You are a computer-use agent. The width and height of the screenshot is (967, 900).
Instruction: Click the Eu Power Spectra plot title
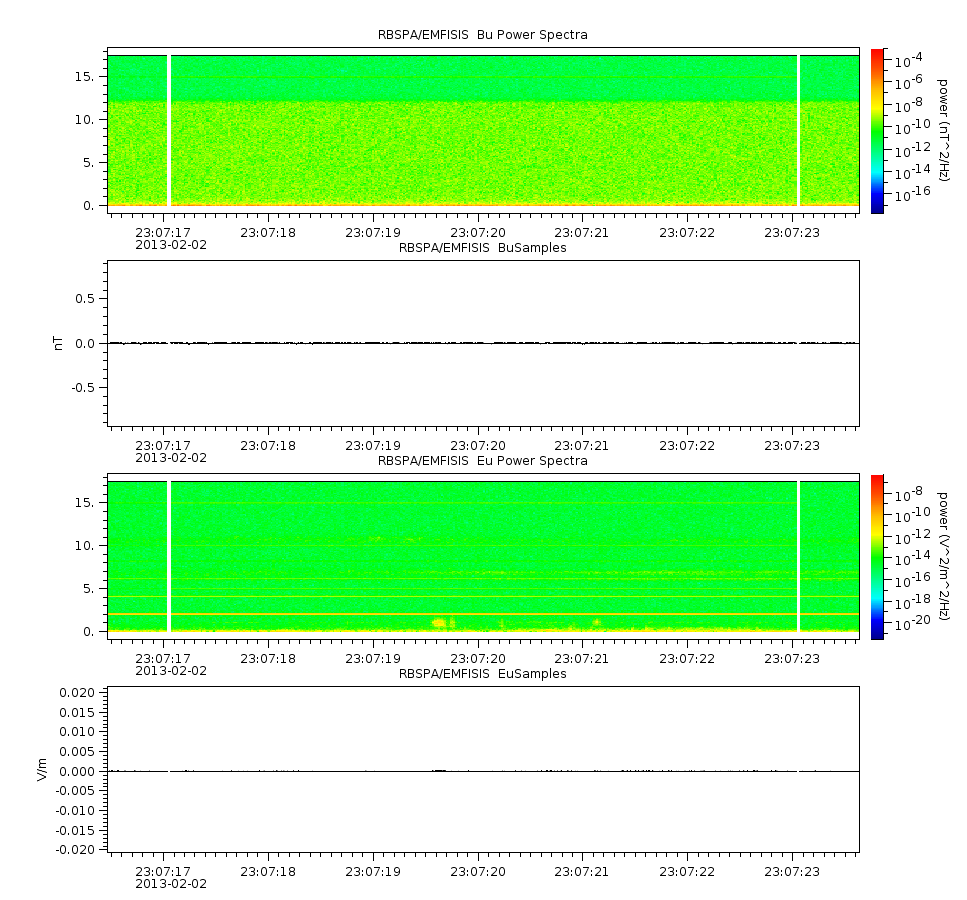pos(482,461)
